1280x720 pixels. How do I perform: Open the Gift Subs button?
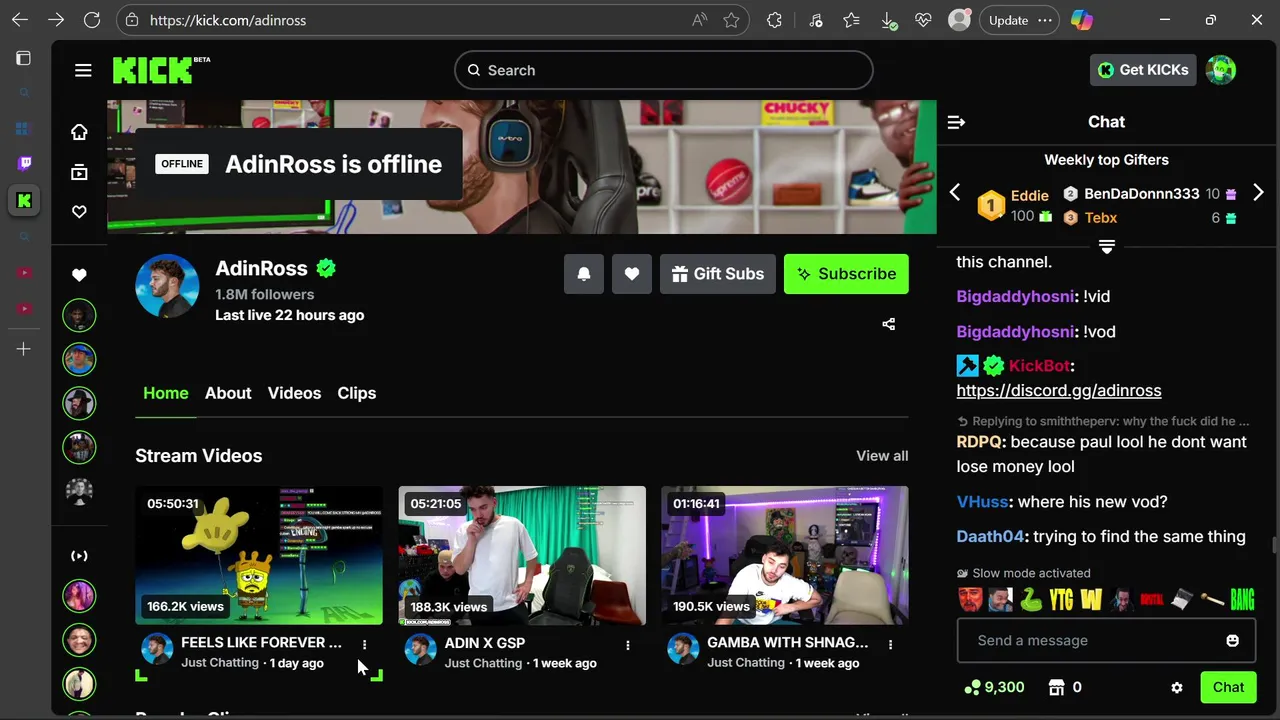718,274
